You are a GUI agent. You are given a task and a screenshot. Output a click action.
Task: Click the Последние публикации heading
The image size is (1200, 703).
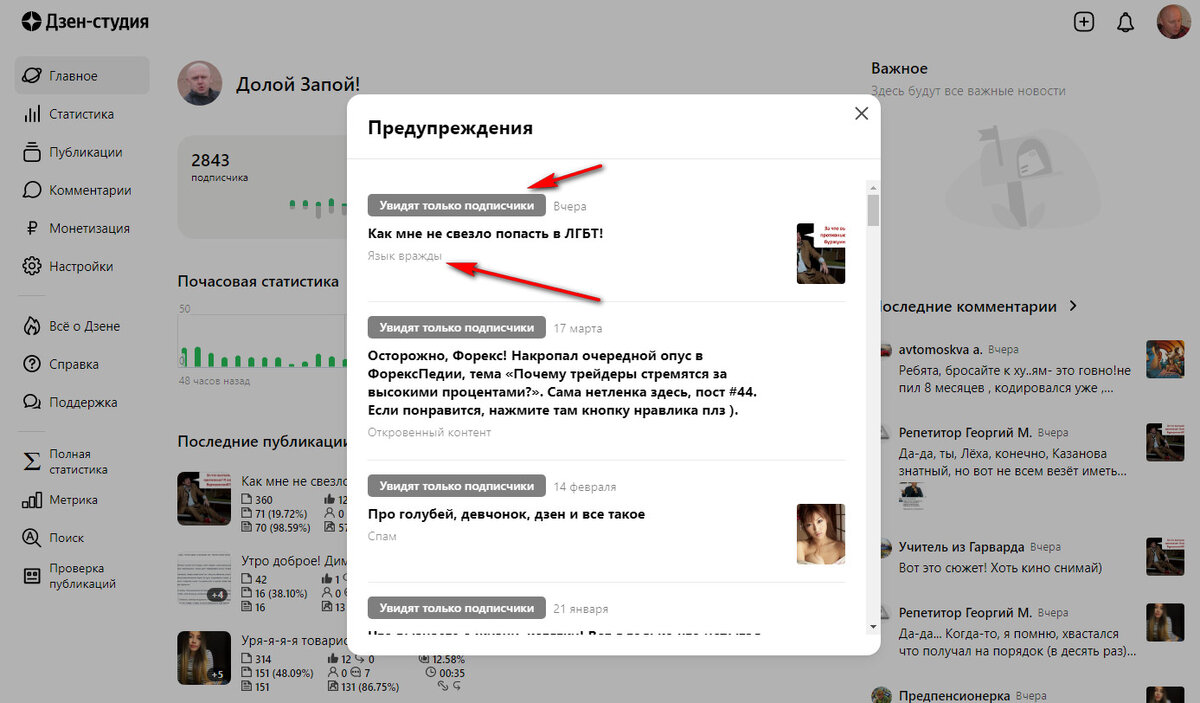pos(262,441)
